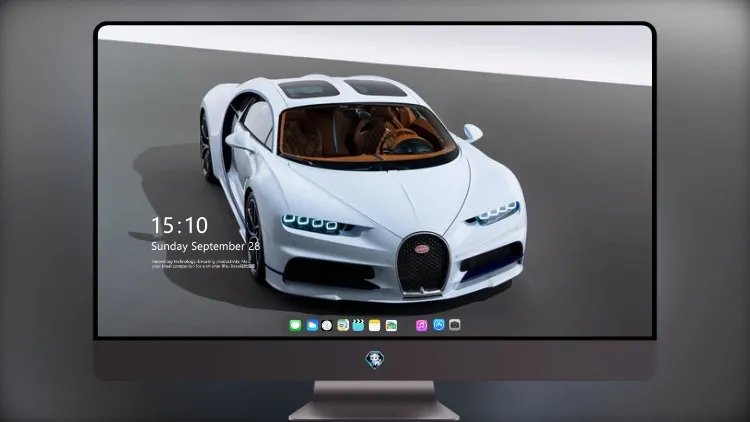
Task: Open the Clock app in dock
Action: coord(327,325)
